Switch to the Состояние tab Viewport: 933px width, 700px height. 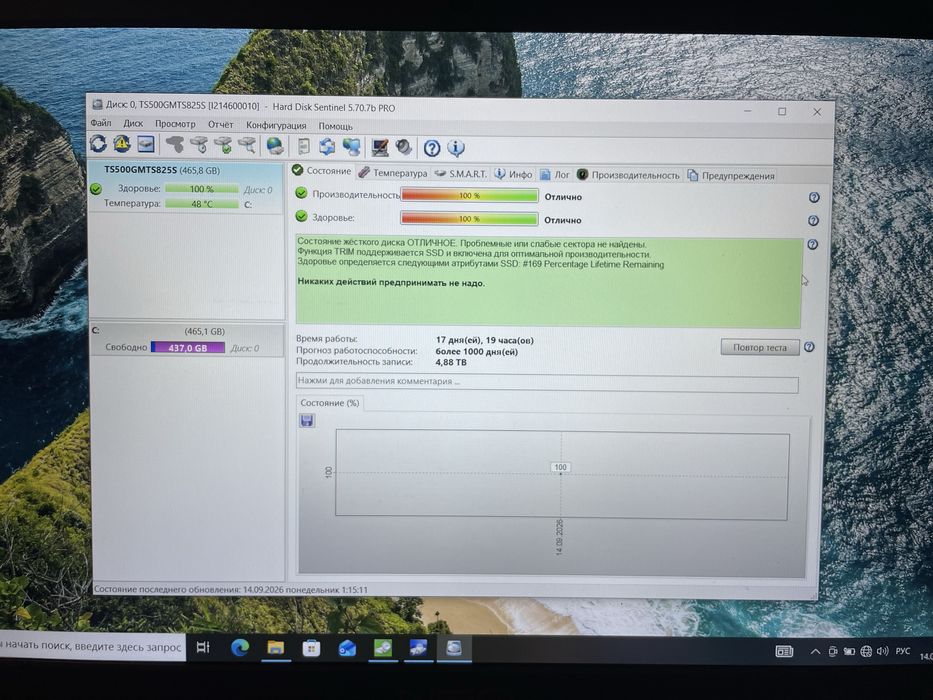coord(322,171)
